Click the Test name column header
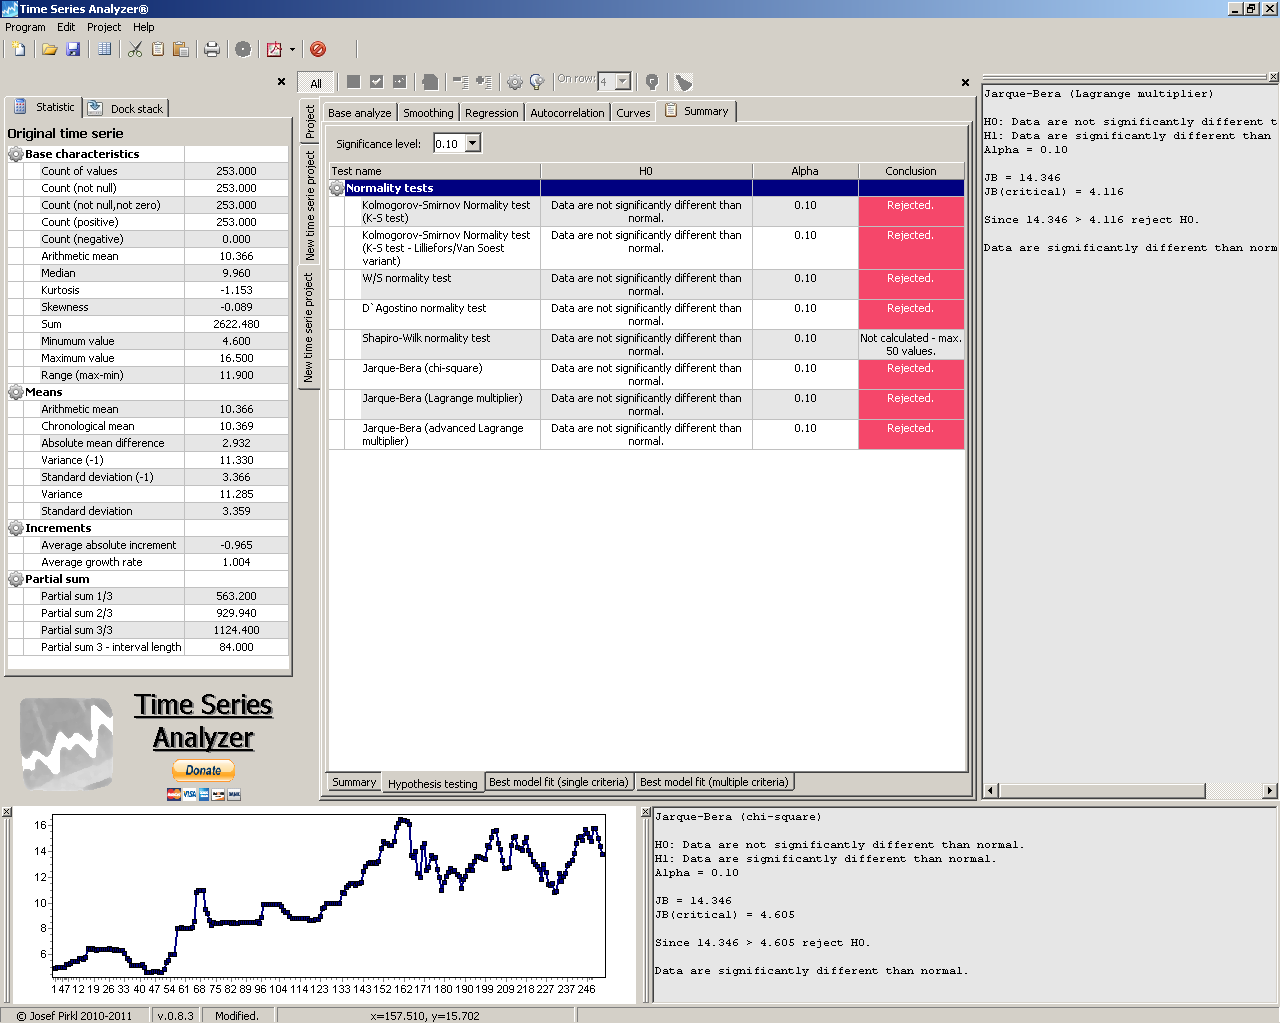The width and height of the screenshot is (1280, 1024). tap(434, 171)
